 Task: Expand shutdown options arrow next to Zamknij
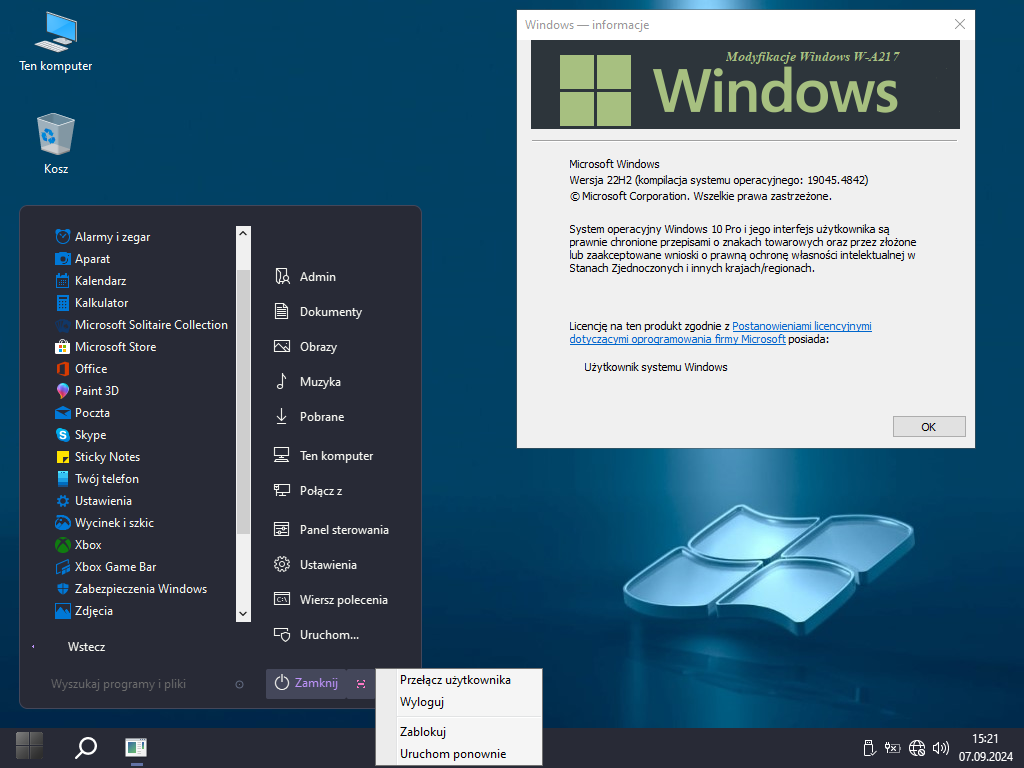point(360,684)
